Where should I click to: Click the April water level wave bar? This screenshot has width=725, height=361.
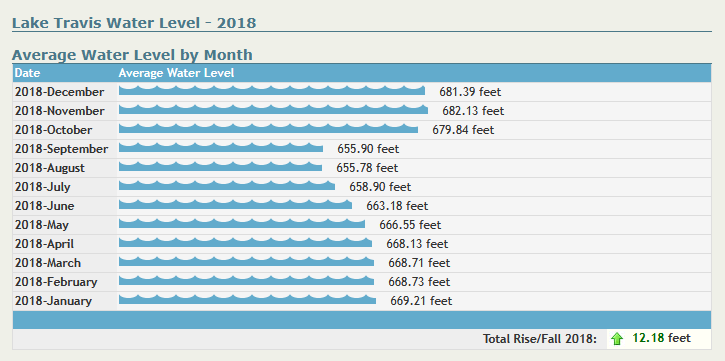tap(246, 242)
